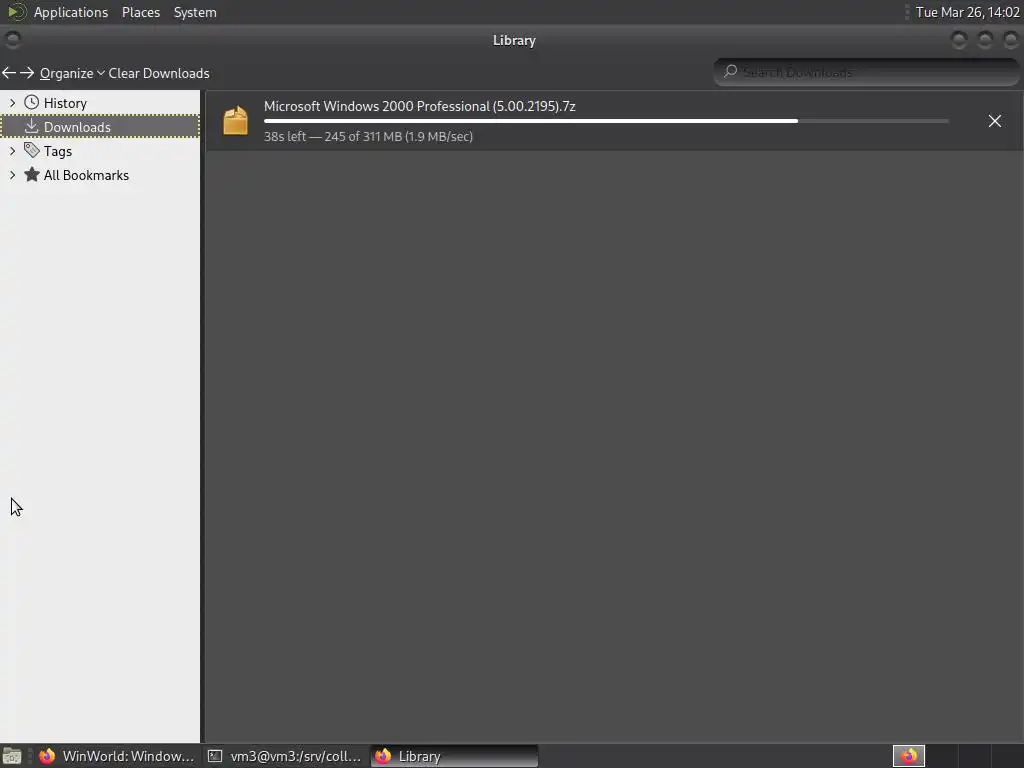Focus the Search Downloads field
This screenshot has width=1024, height=768.
click(x=866, y=72)
